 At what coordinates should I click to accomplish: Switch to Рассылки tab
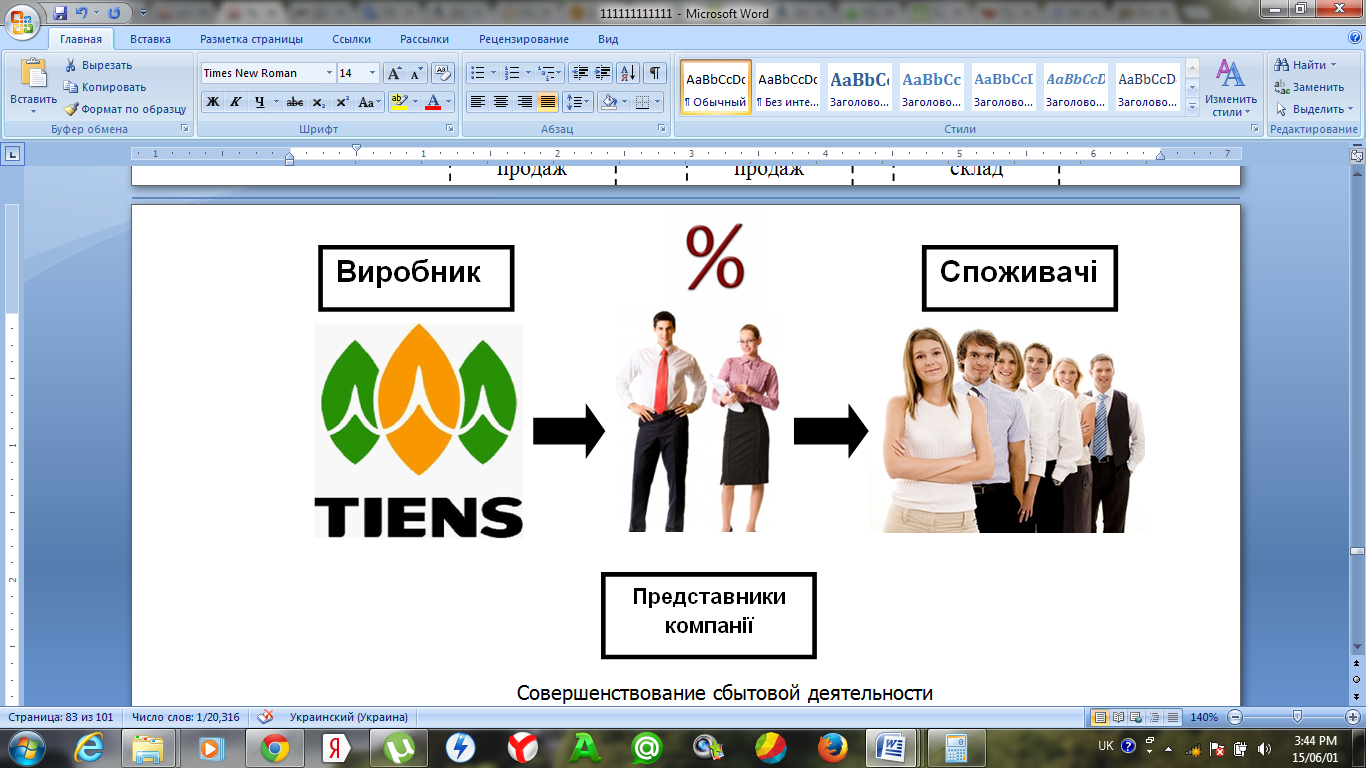click(x=424, y=39)
